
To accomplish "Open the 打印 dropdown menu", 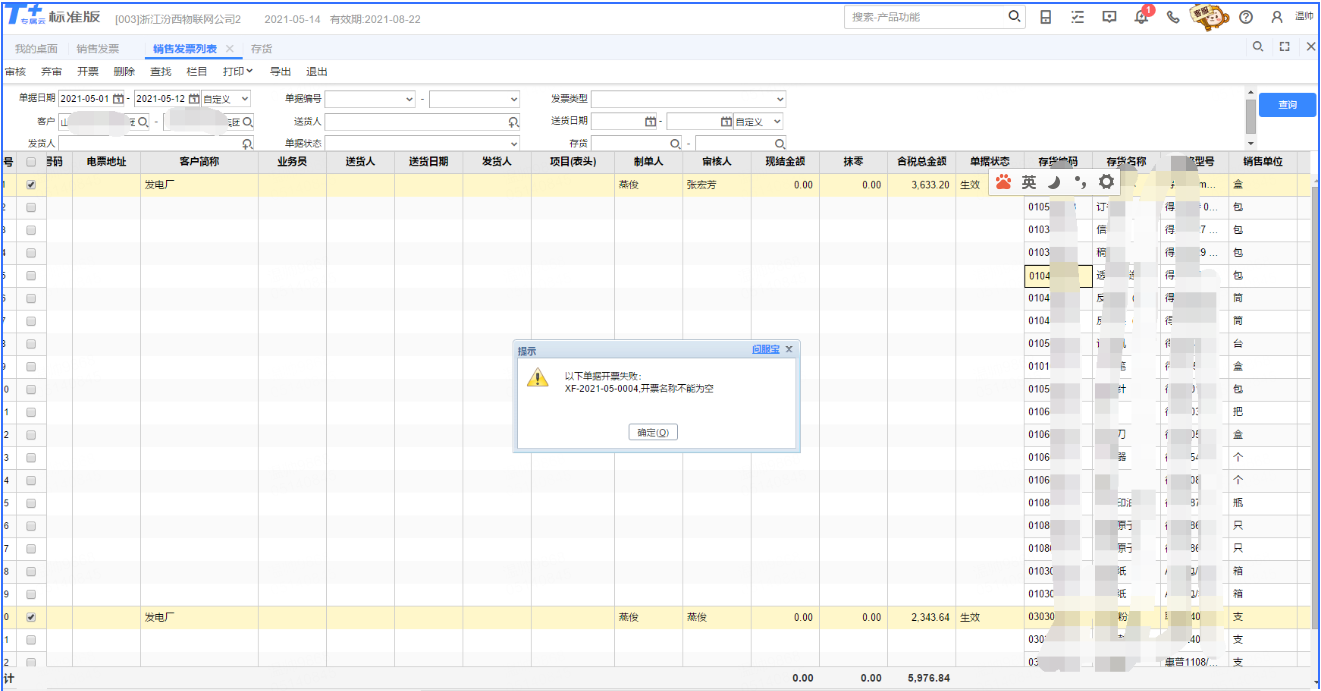I will point(238,72).
